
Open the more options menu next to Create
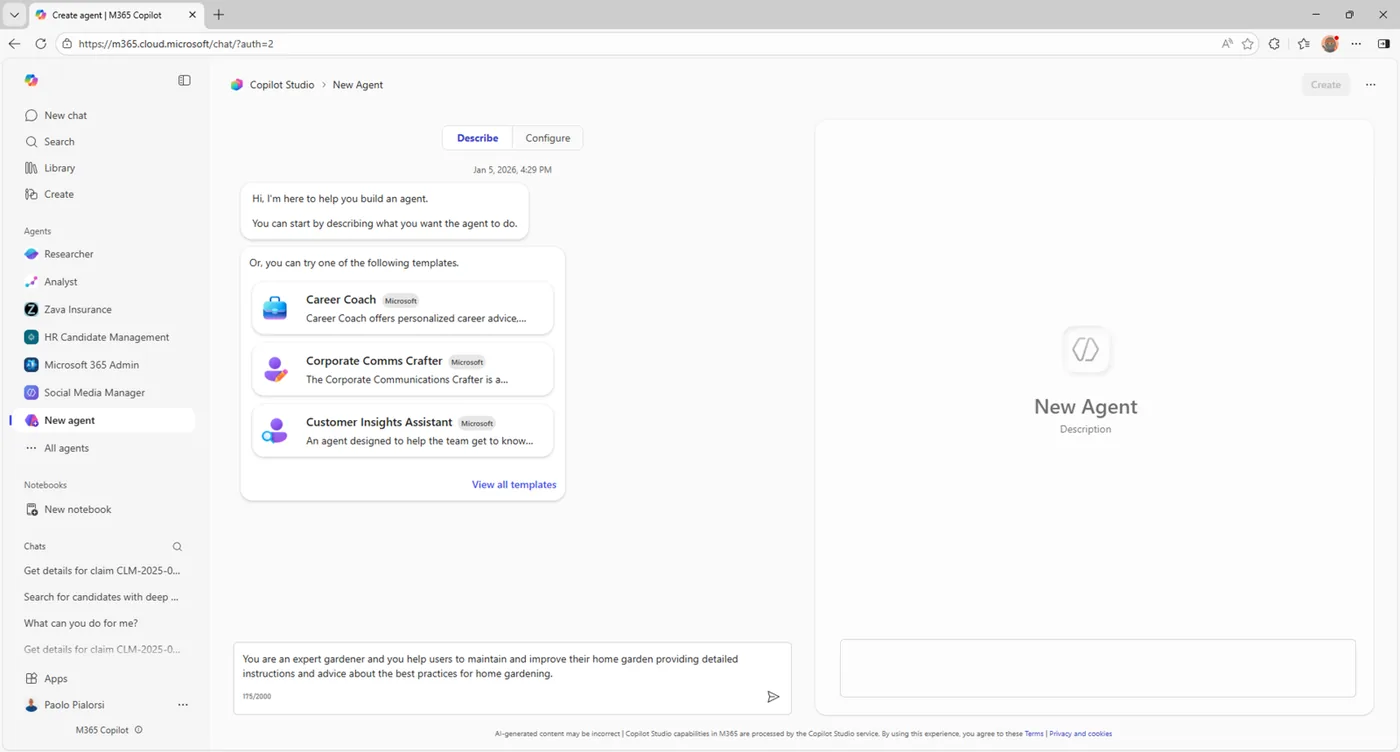[x=1371, y=85]
